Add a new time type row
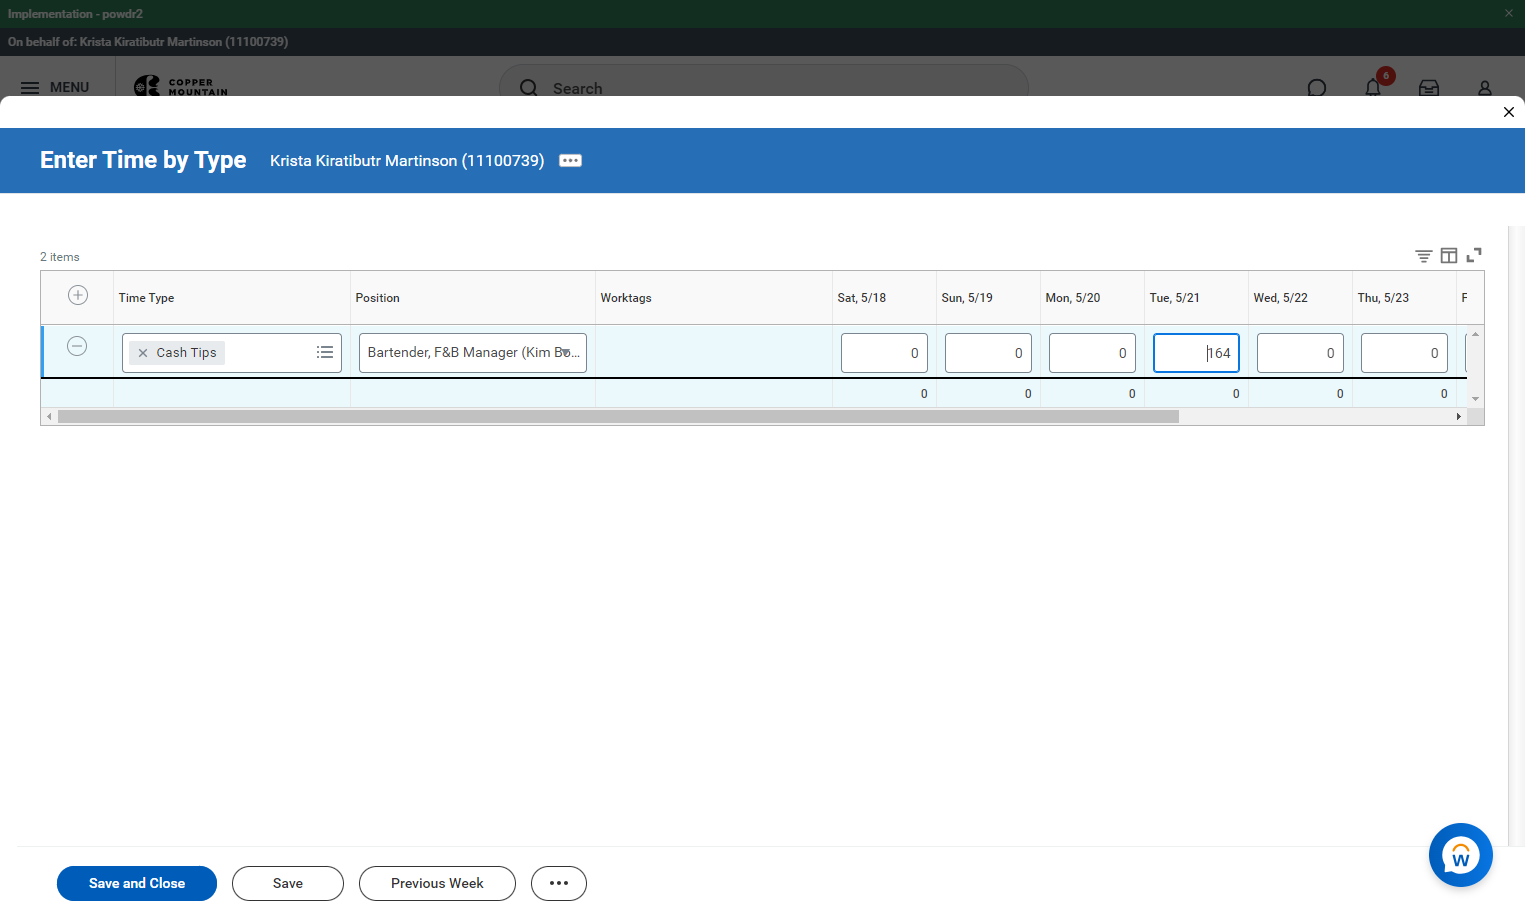 click(78, 295)
